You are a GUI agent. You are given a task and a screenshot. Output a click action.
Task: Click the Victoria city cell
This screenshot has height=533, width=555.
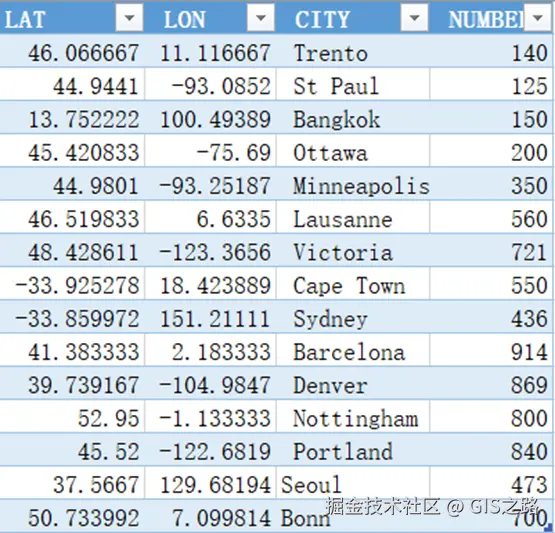[x=353, y=250]
